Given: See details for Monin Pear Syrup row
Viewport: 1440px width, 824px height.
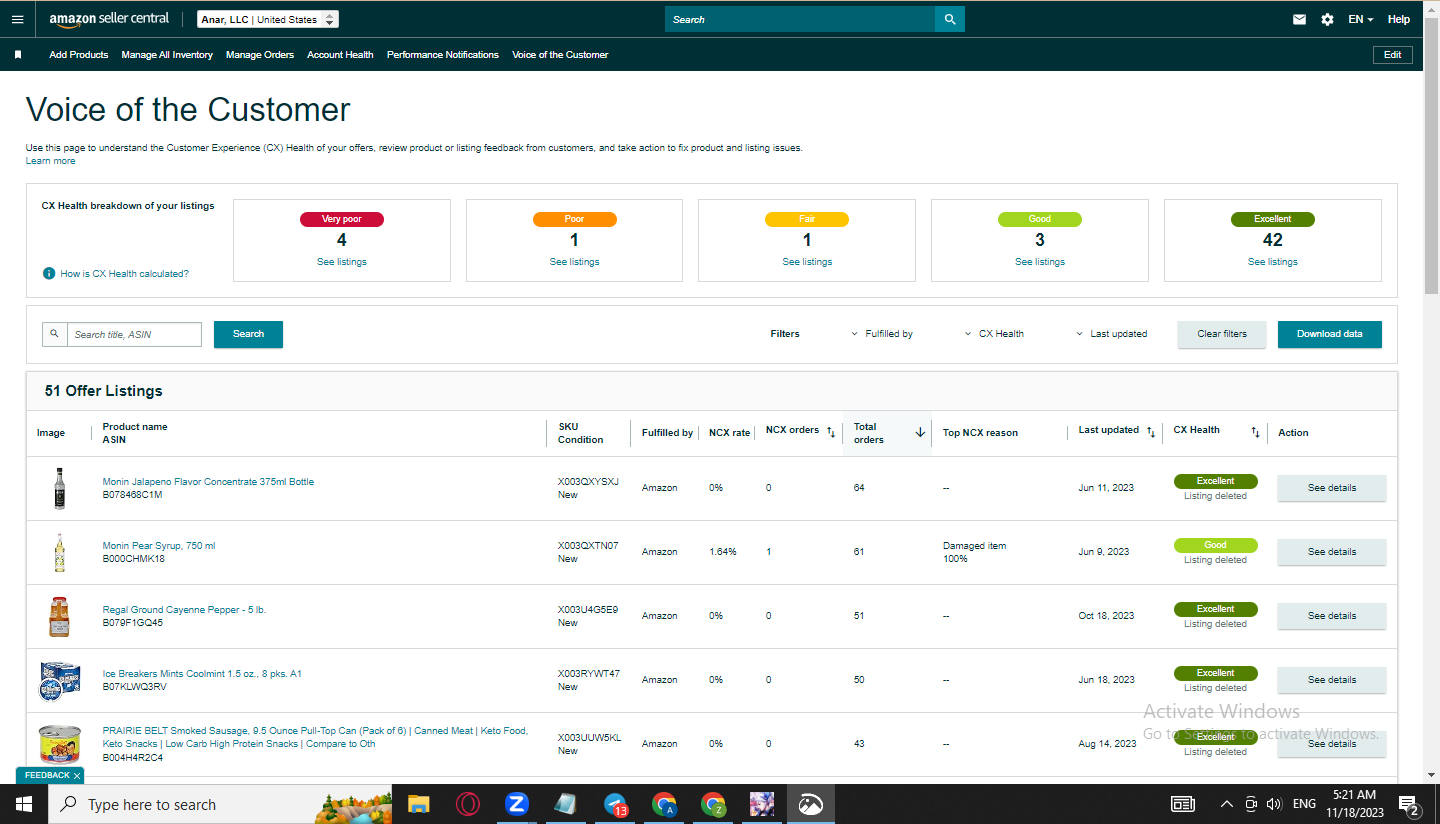Looking at the screenshot, I should pos(1332,552).
